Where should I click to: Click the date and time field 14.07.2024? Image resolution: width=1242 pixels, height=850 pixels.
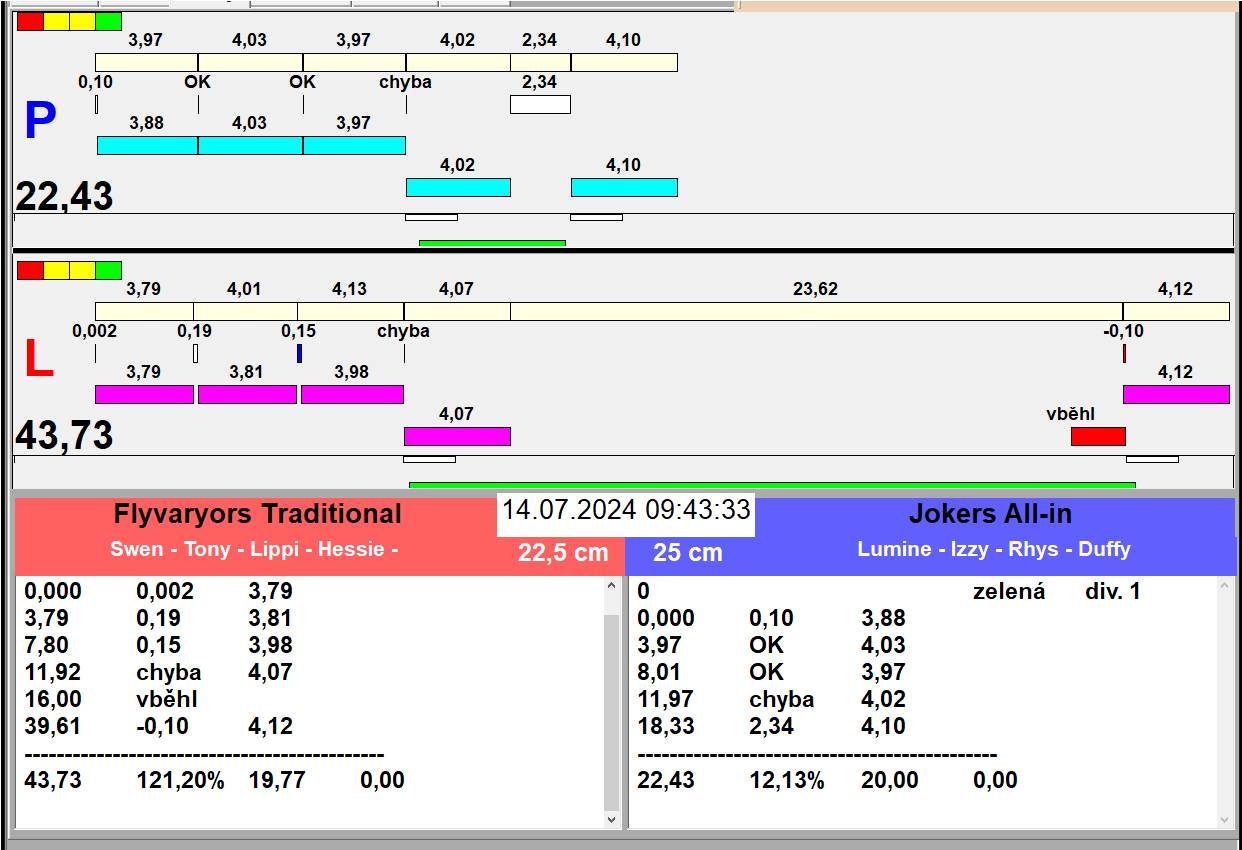click(x=625, y=510)
